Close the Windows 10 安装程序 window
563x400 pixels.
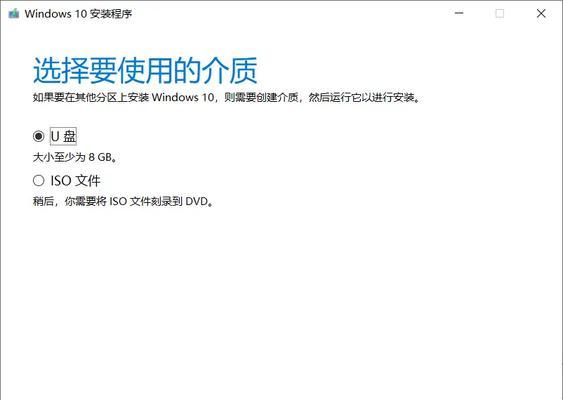541,13
